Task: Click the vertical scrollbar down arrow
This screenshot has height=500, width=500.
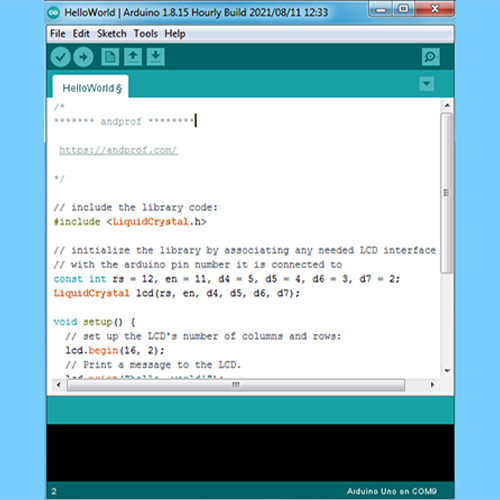Action: pyautogui.click(x=447, y=370)
